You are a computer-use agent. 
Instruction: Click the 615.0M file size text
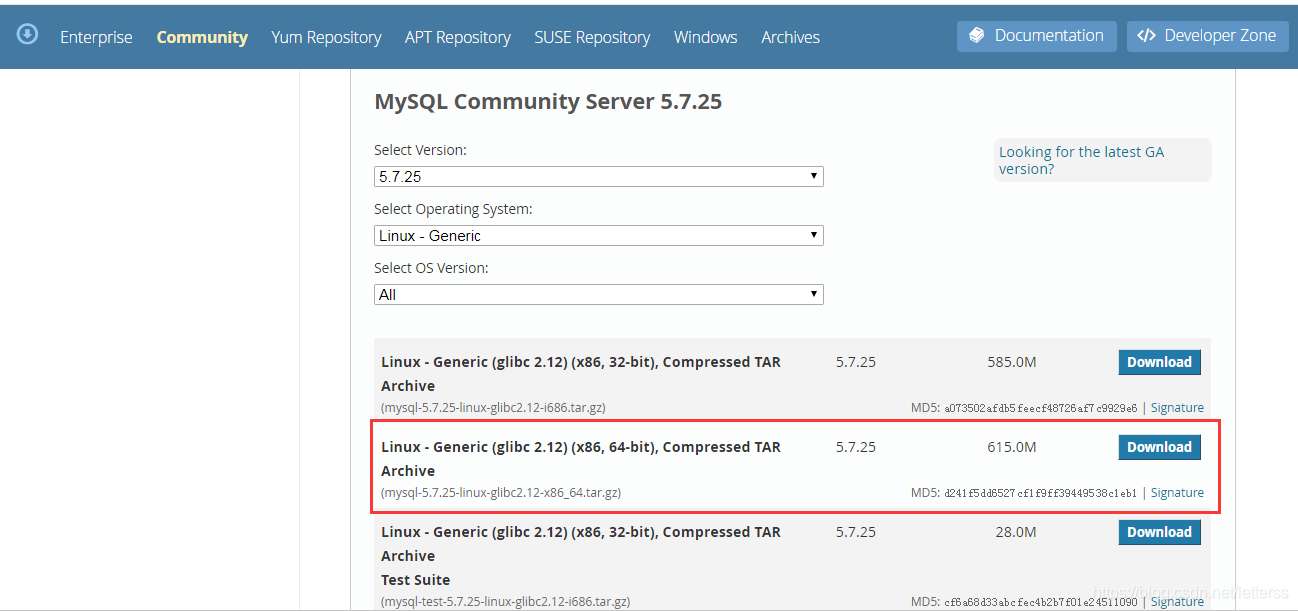1012,447
